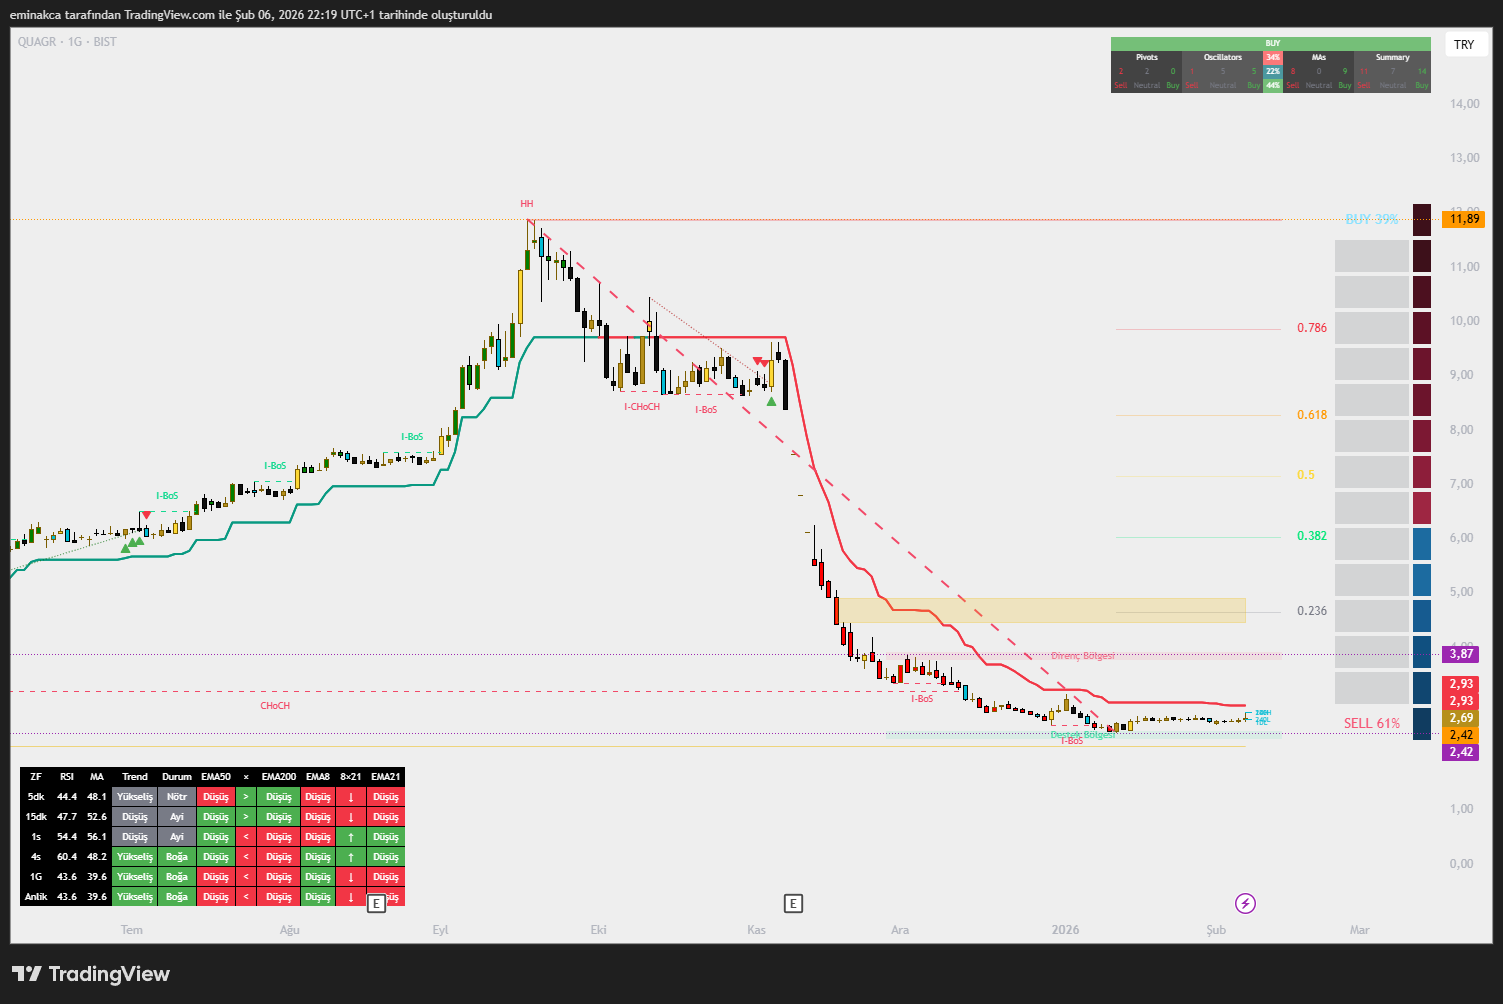The width and height of the screenshot is (1503, 1004).
Task: Click the purple lightning bolt icon on time axis
Action: point(1245,903)
